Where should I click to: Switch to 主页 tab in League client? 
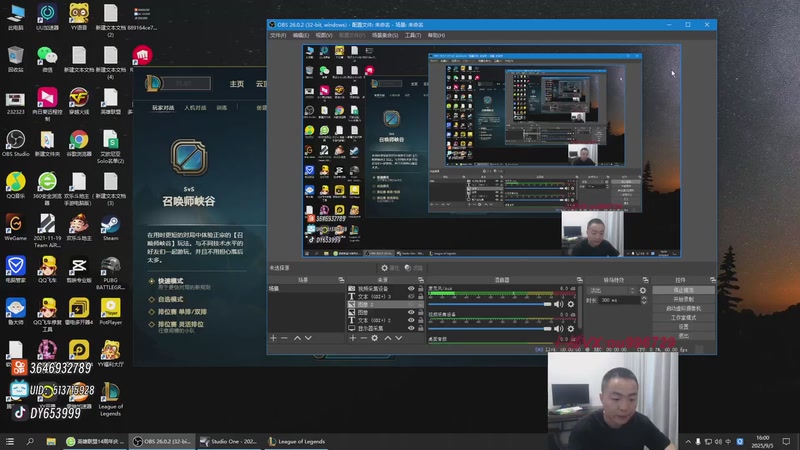[236, 84]
